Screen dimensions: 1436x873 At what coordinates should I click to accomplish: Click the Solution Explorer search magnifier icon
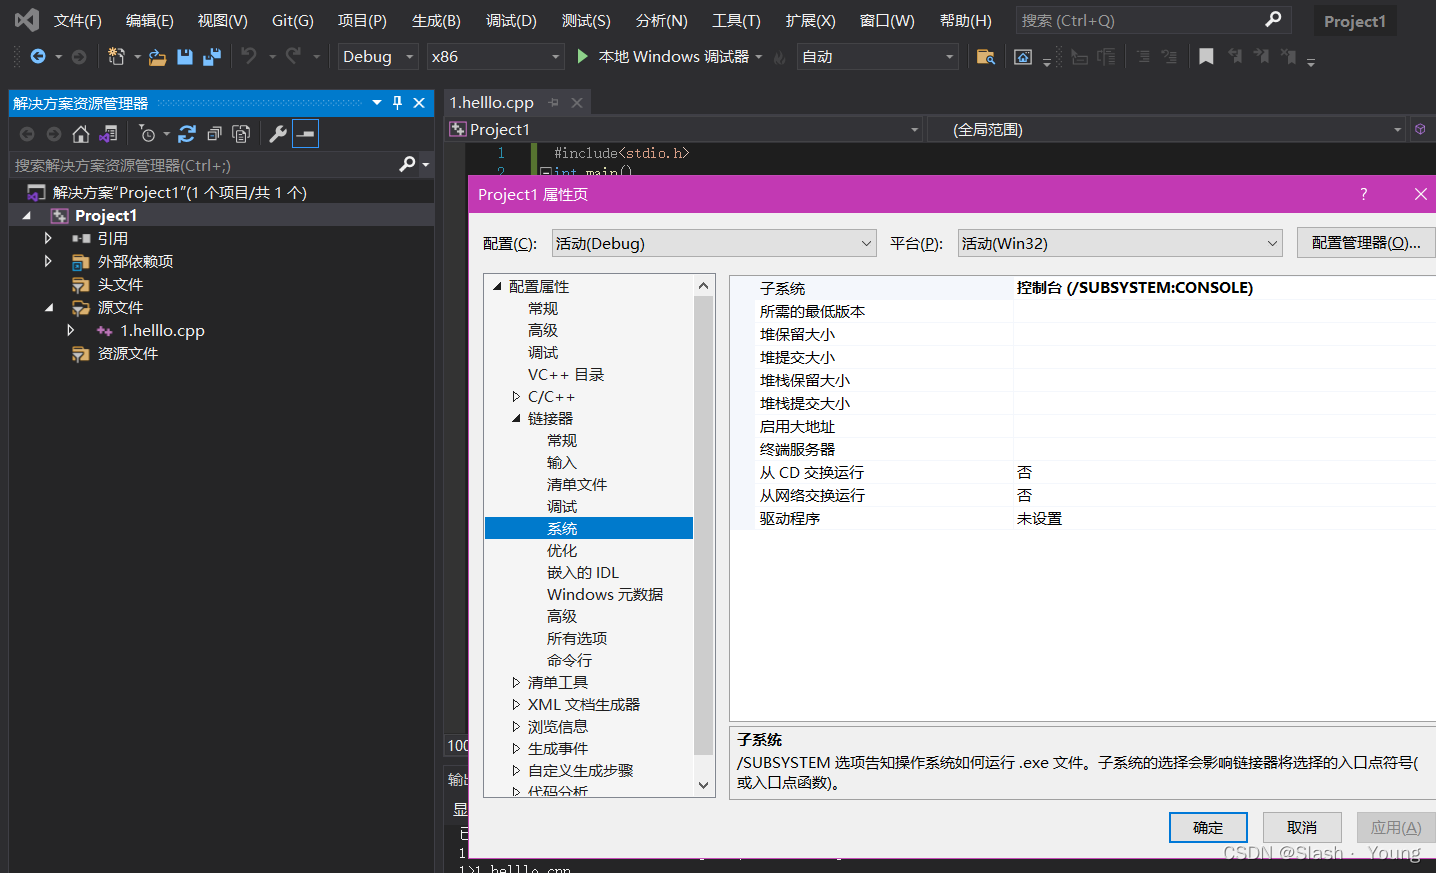407,164
